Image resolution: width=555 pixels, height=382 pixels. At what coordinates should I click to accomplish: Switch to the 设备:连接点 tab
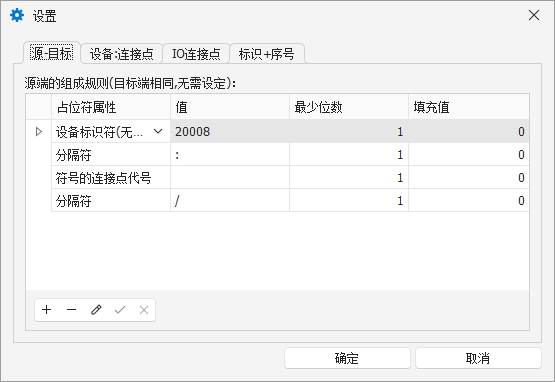[121, 54]
